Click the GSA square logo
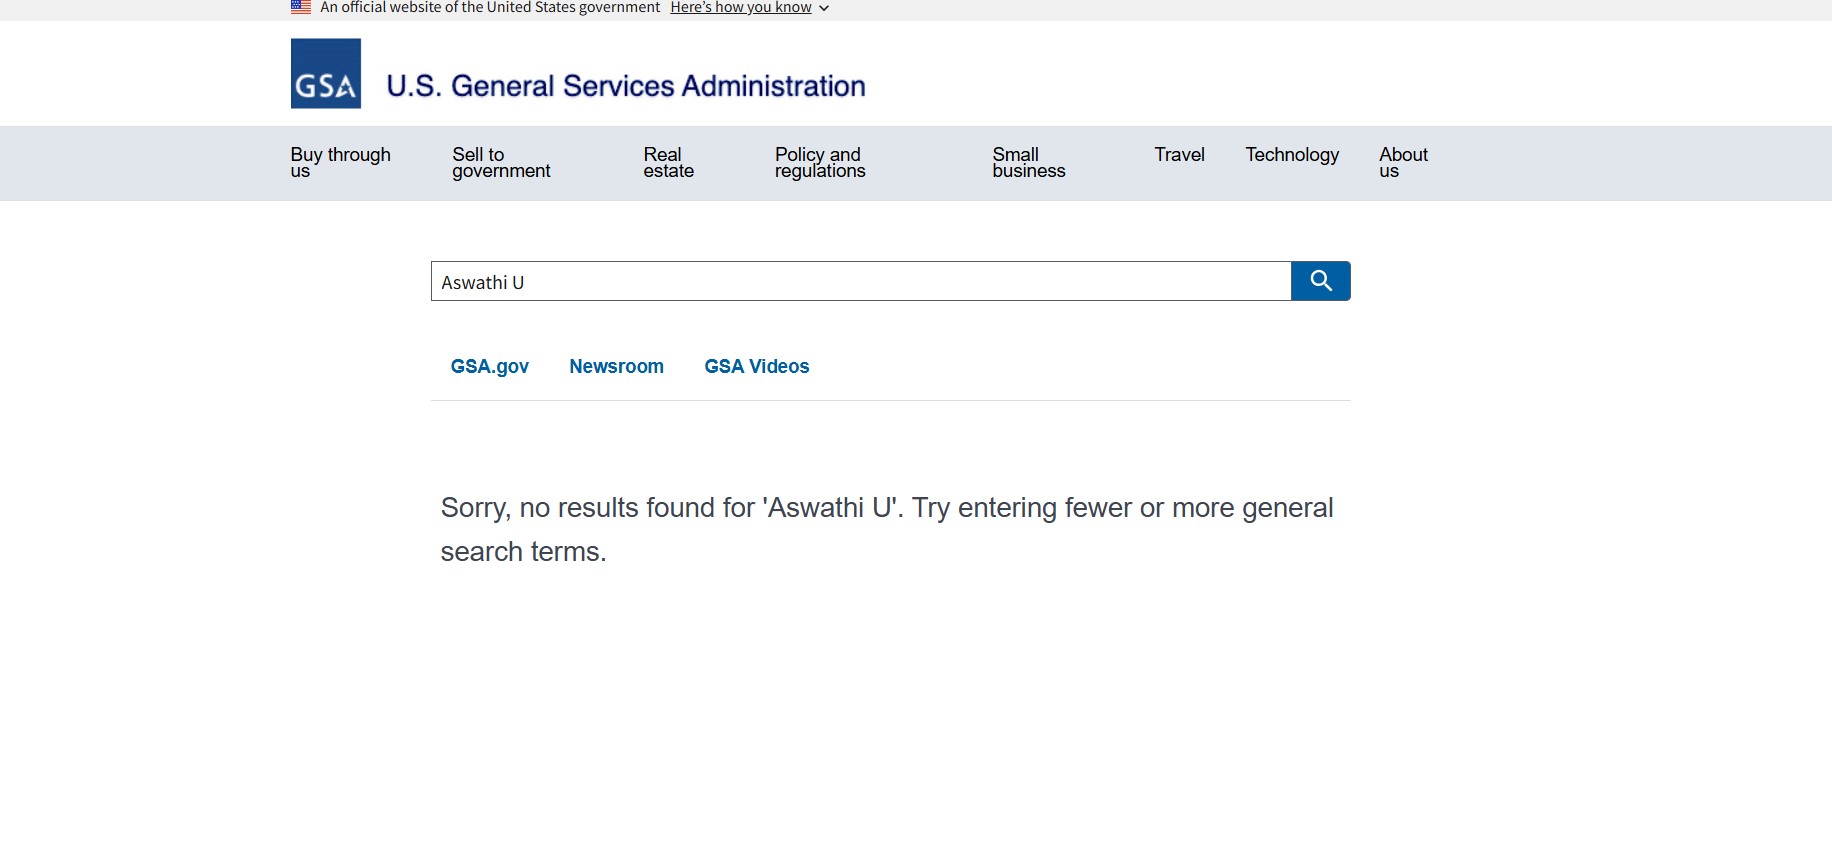Viewport: 1832px width, 842px height. pos(325,74)
